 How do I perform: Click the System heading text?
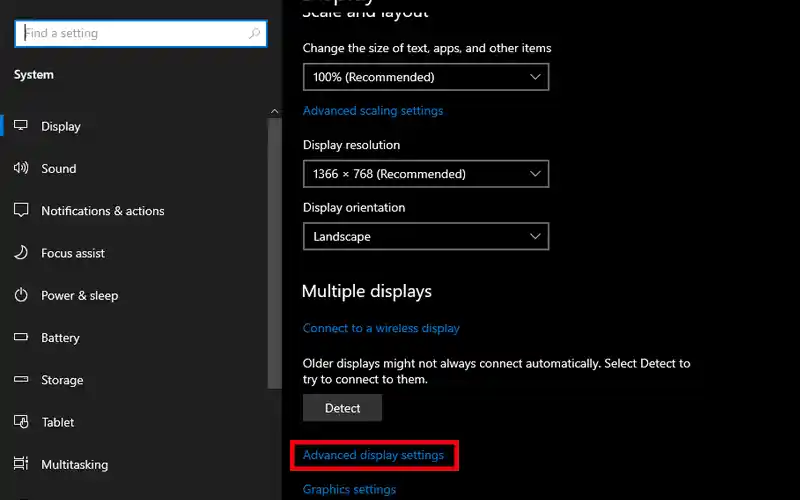click(x=34, y=74)
